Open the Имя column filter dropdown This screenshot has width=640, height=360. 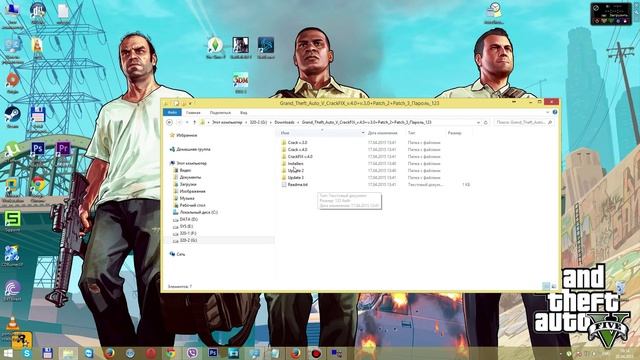pyautogui.click(x=362, y=133)
